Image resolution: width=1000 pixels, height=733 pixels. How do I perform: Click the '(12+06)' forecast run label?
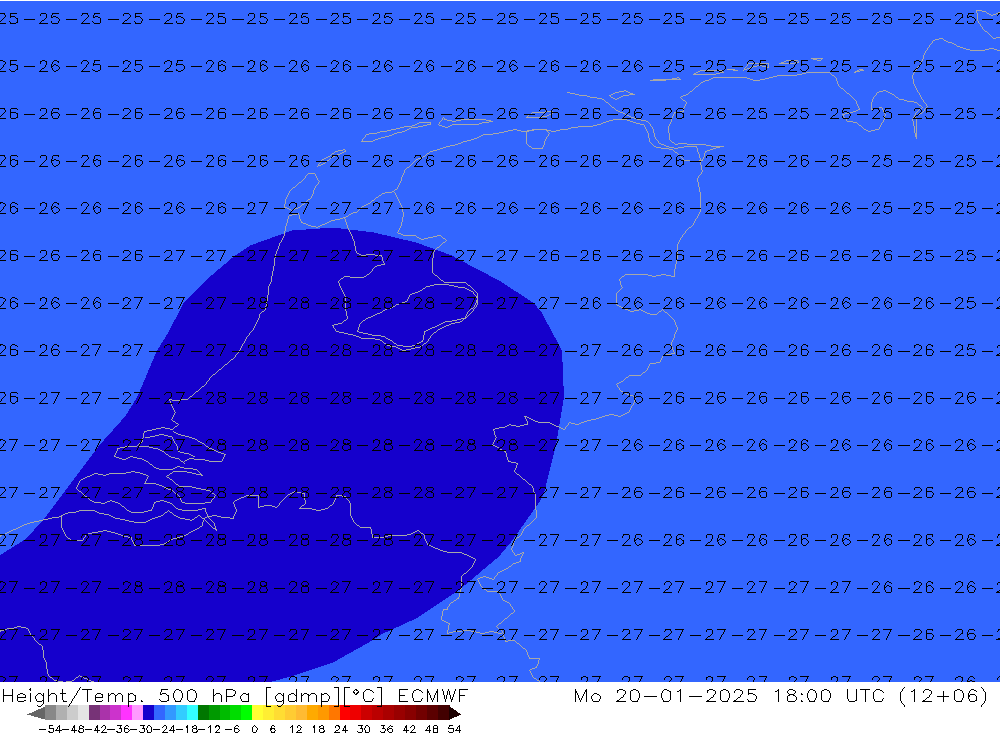(943, 695)
